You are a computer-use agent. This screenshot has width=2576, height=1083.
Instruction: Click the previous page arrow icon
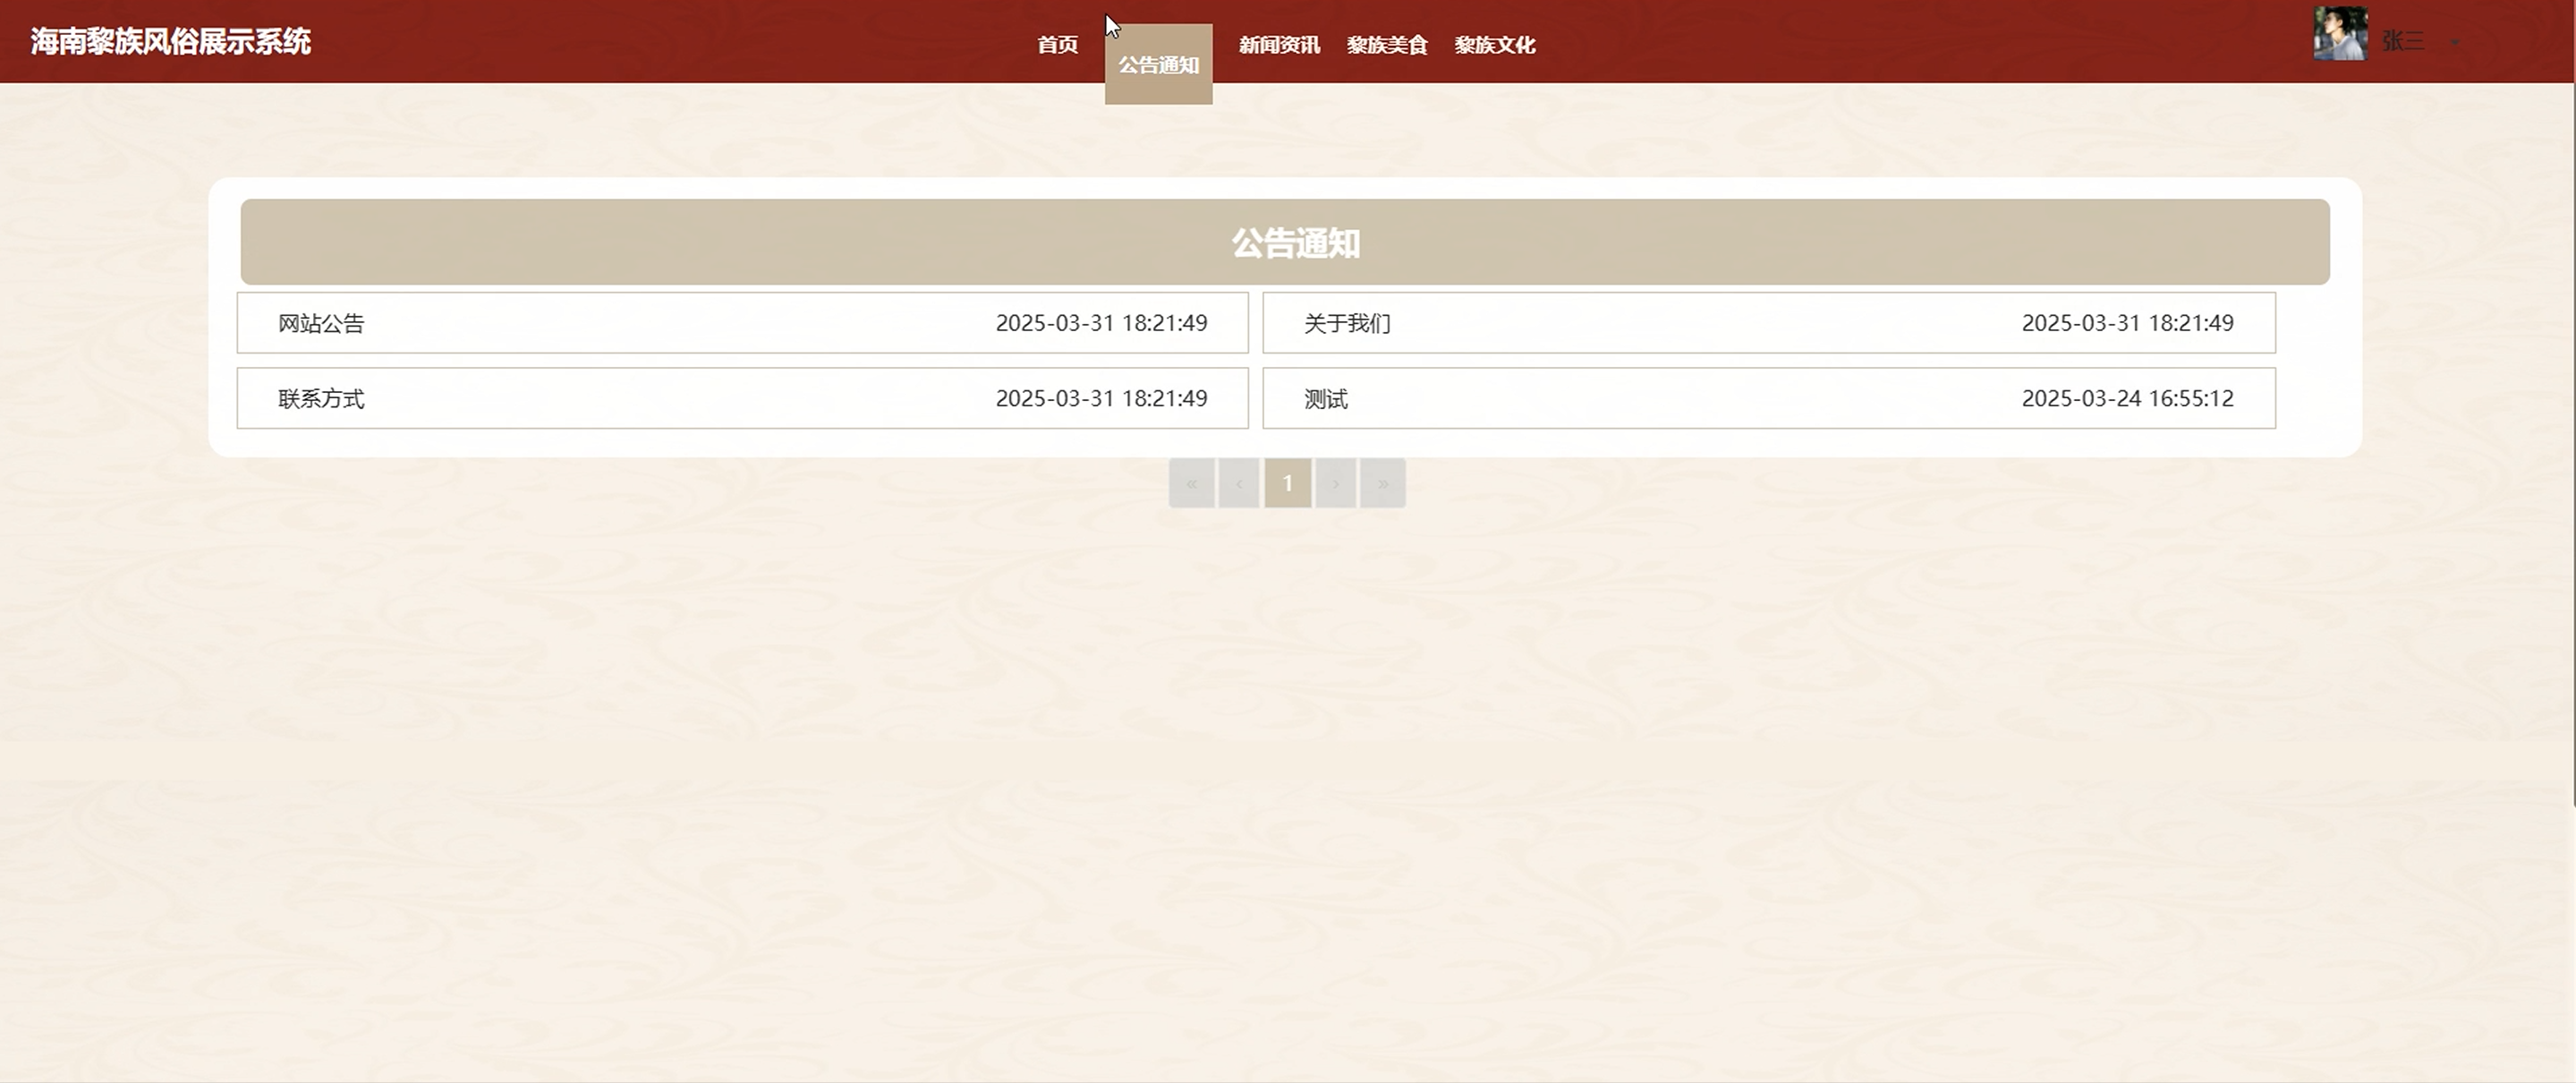1239,484
